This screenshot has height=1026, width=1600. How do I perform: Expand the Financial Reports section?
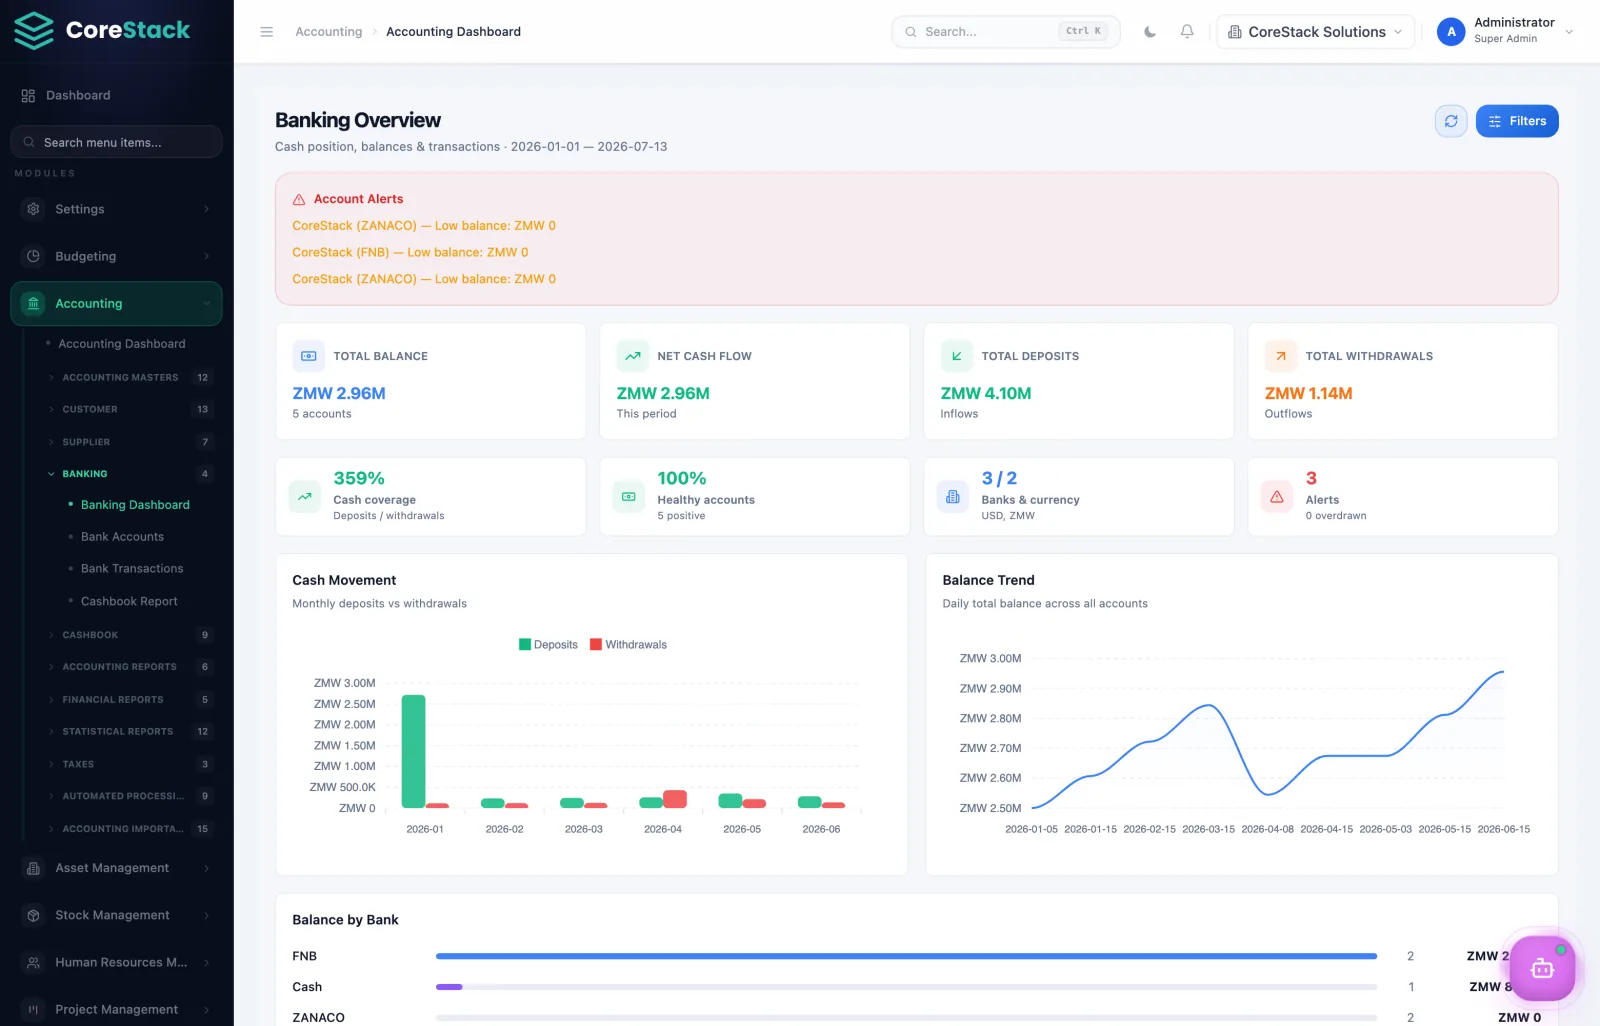coord(130,700)
